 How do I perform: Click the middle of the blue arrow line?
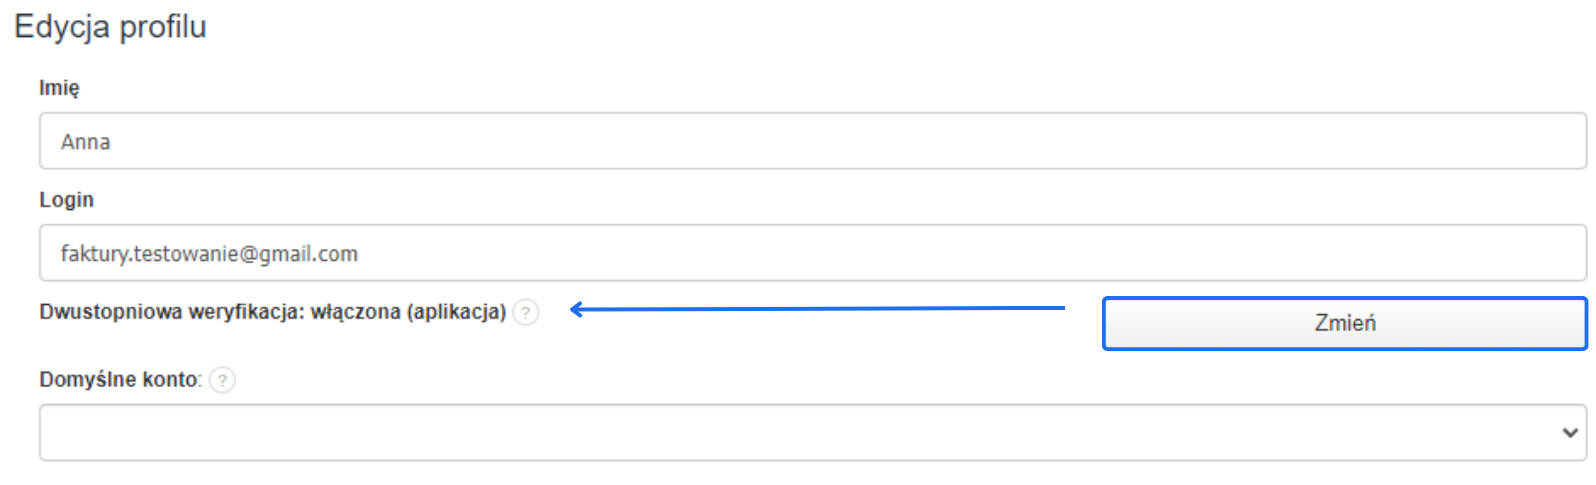818,309
